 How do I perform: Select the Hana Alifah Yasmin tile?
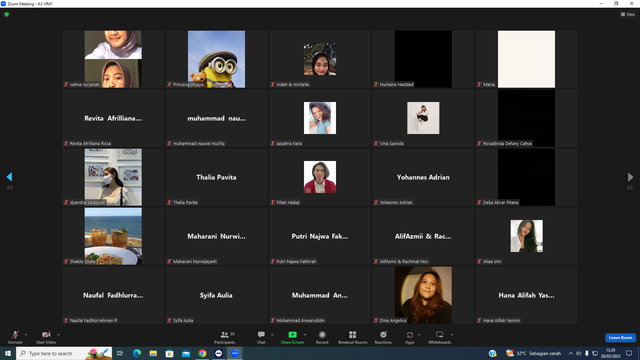527,295
